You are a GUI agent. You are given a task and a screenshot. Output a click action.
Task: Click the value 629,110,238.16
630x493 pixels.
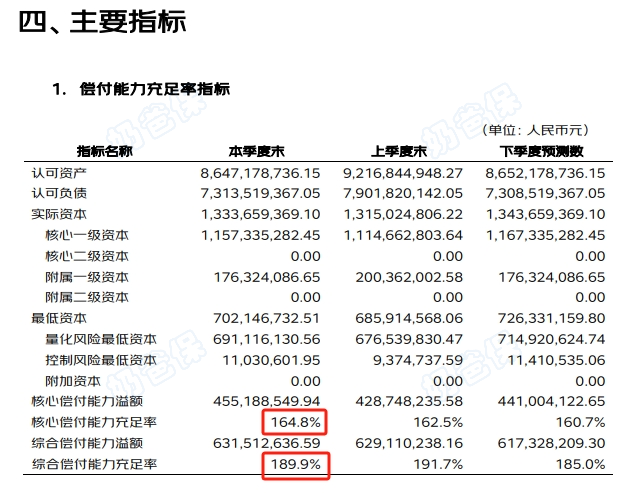409,443
